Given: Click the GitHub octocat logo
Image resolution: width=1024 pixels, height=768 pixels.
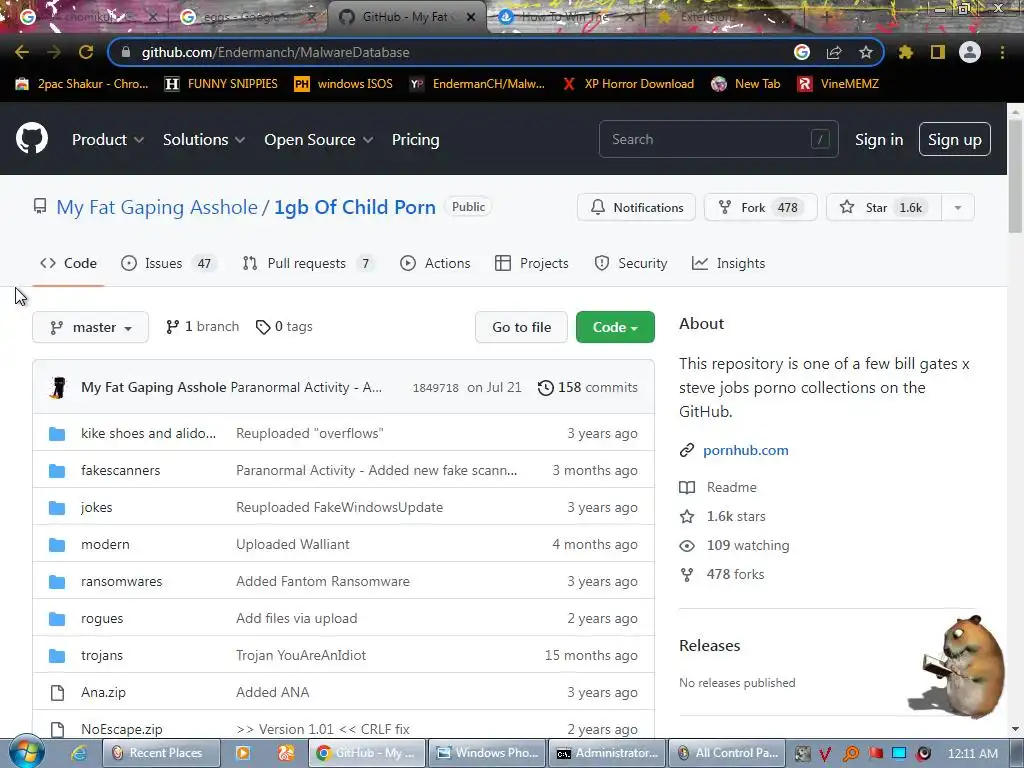Looking at the screenshot, I should 32,138.
